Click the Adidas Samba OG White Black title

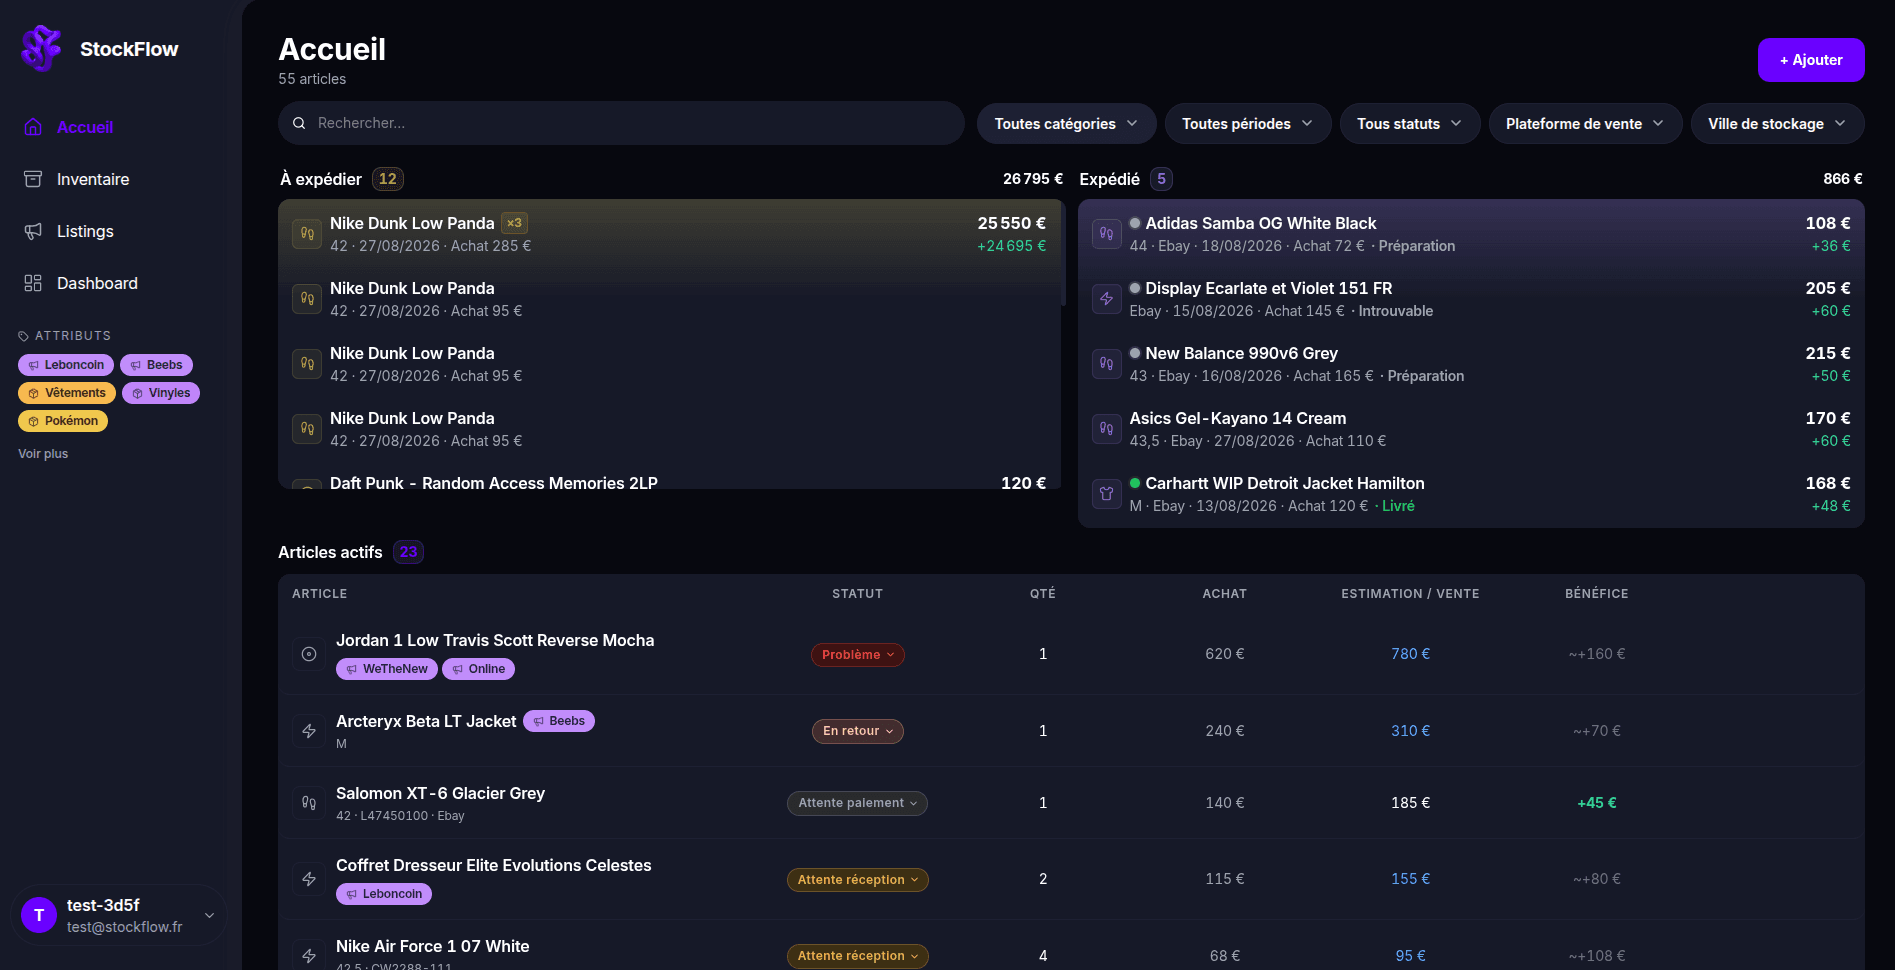1261,223
